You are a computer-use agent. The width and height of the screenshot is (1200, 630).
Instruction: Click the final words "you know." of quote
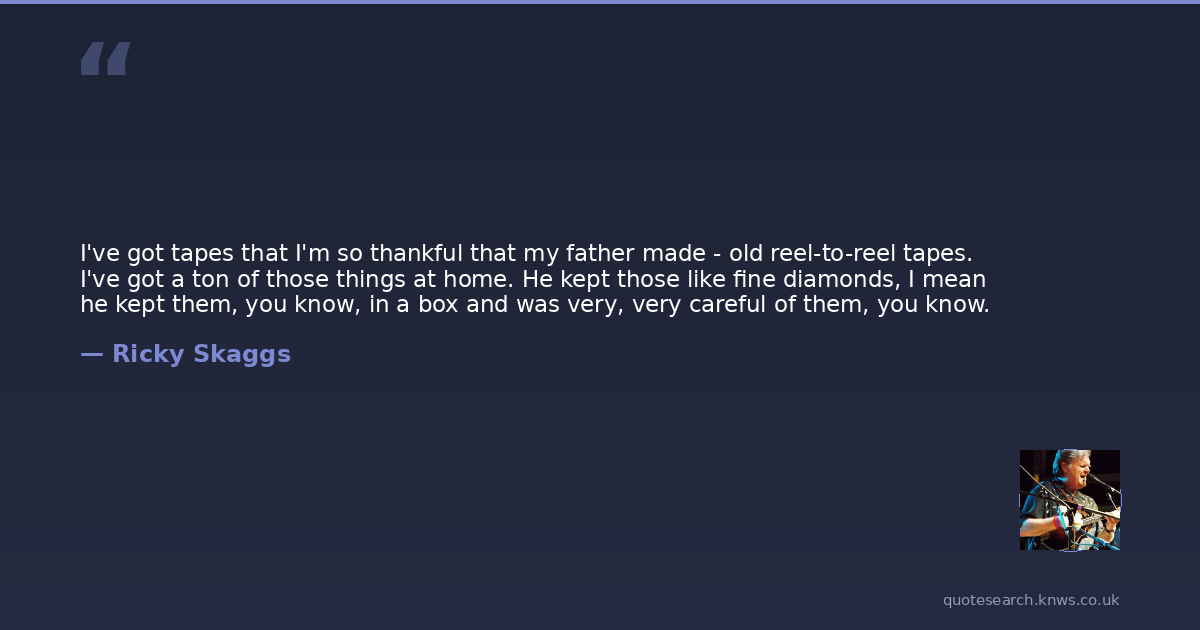click(x=933, y=304)
